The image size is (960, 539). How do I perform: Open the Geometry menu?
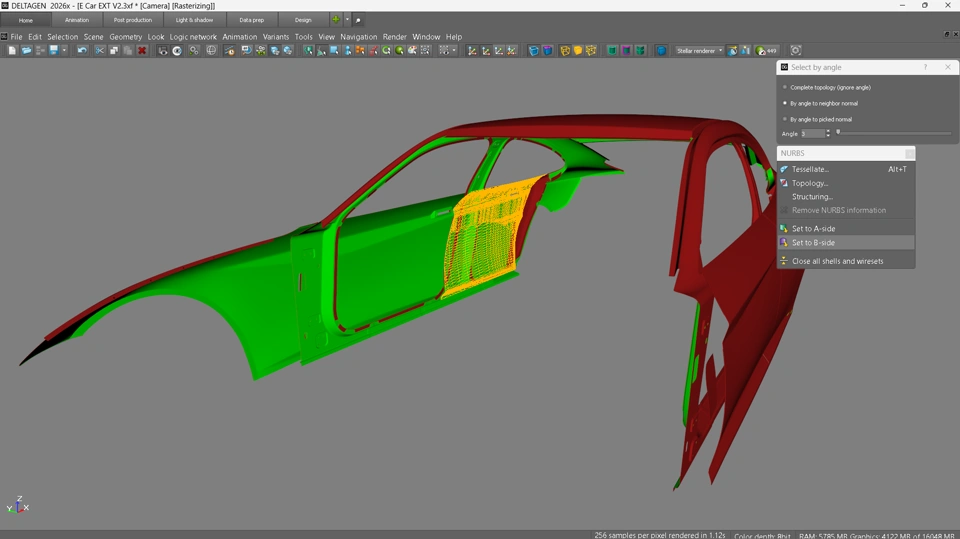[126, 37]
